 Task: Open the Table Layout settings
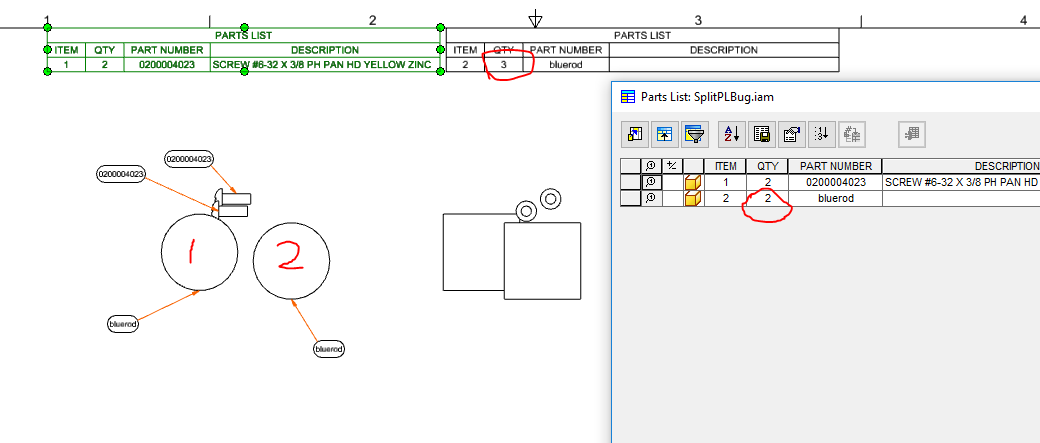click(x=792, y=135)
